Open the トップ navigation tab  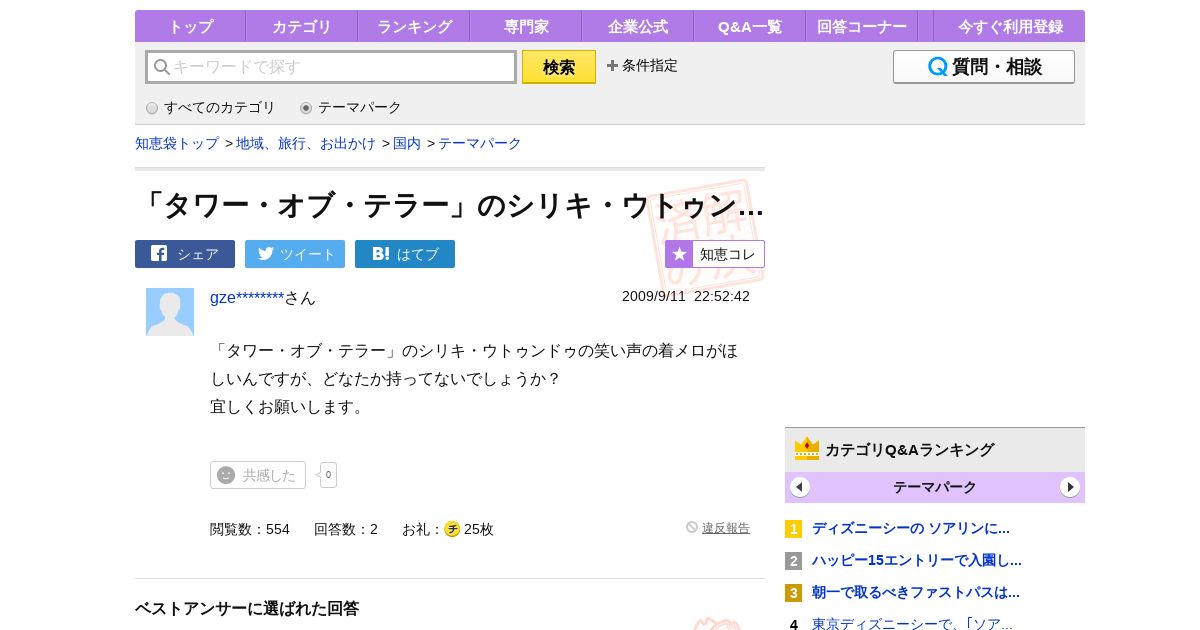190,27
